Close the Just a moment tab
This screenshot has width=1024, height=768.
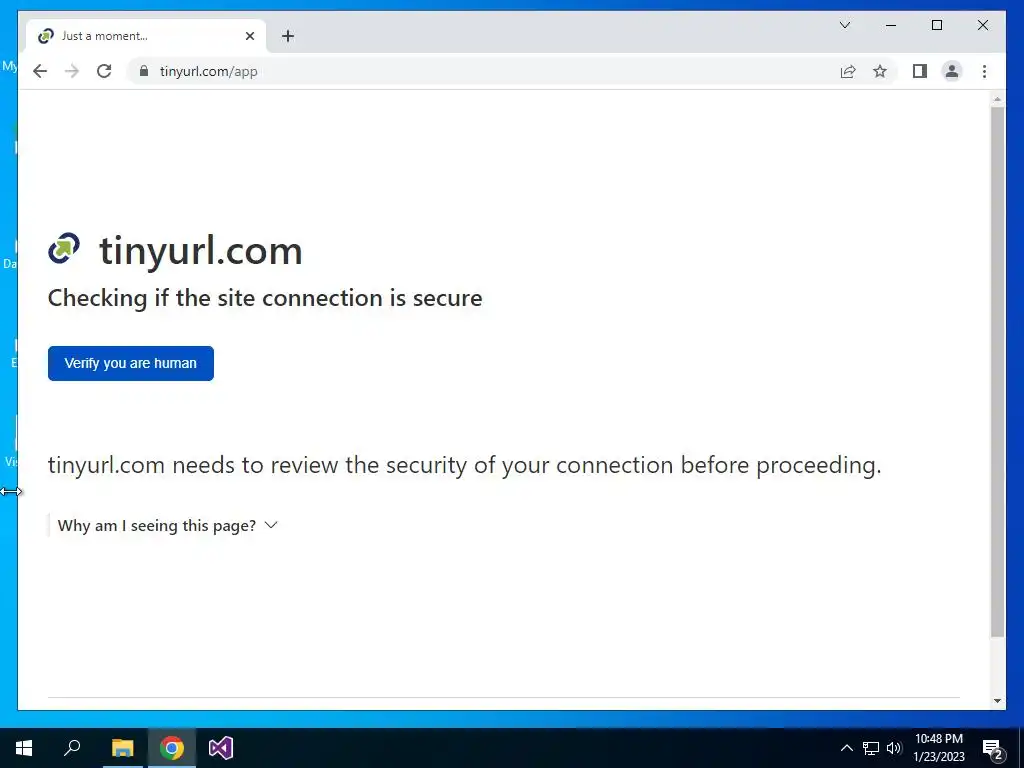coord(249,36)
